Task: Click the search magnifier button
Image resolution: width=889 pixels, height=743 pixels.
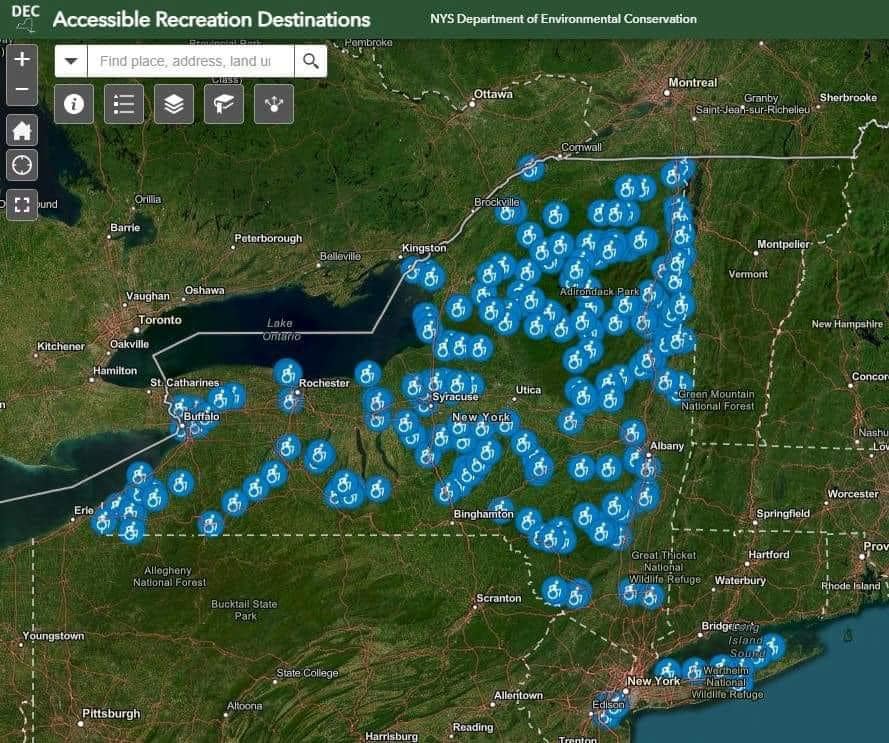Action: click(311, 61)
